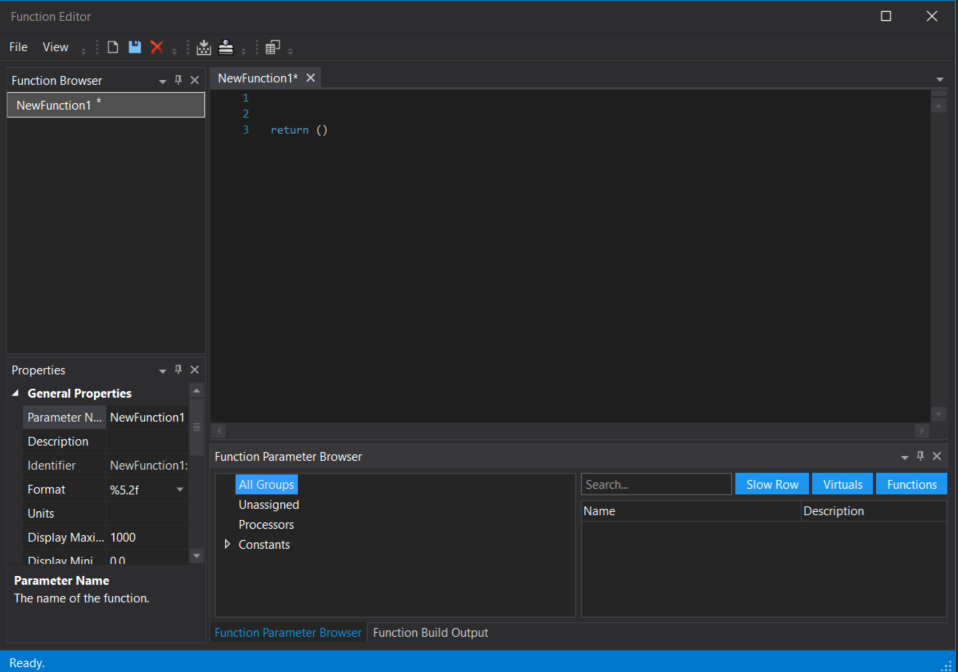Pin the Function Parameter Browser panel
Viewport: 958px width, 672px height.
(920, 456)
